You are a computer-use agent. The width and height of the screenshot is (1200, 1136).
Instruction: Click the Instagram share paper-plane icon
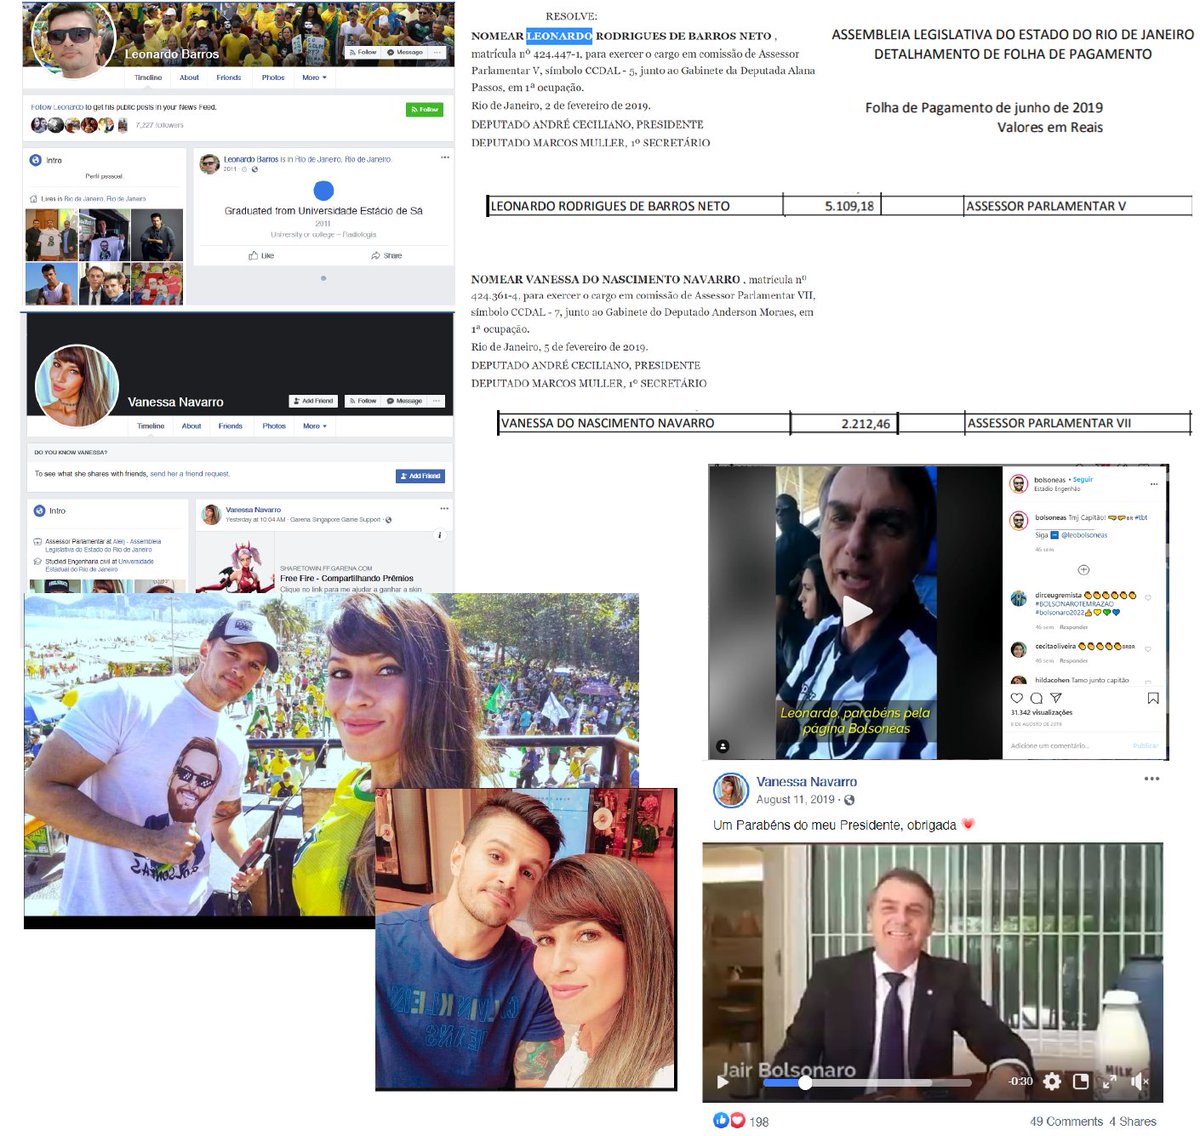point(1055,698)
